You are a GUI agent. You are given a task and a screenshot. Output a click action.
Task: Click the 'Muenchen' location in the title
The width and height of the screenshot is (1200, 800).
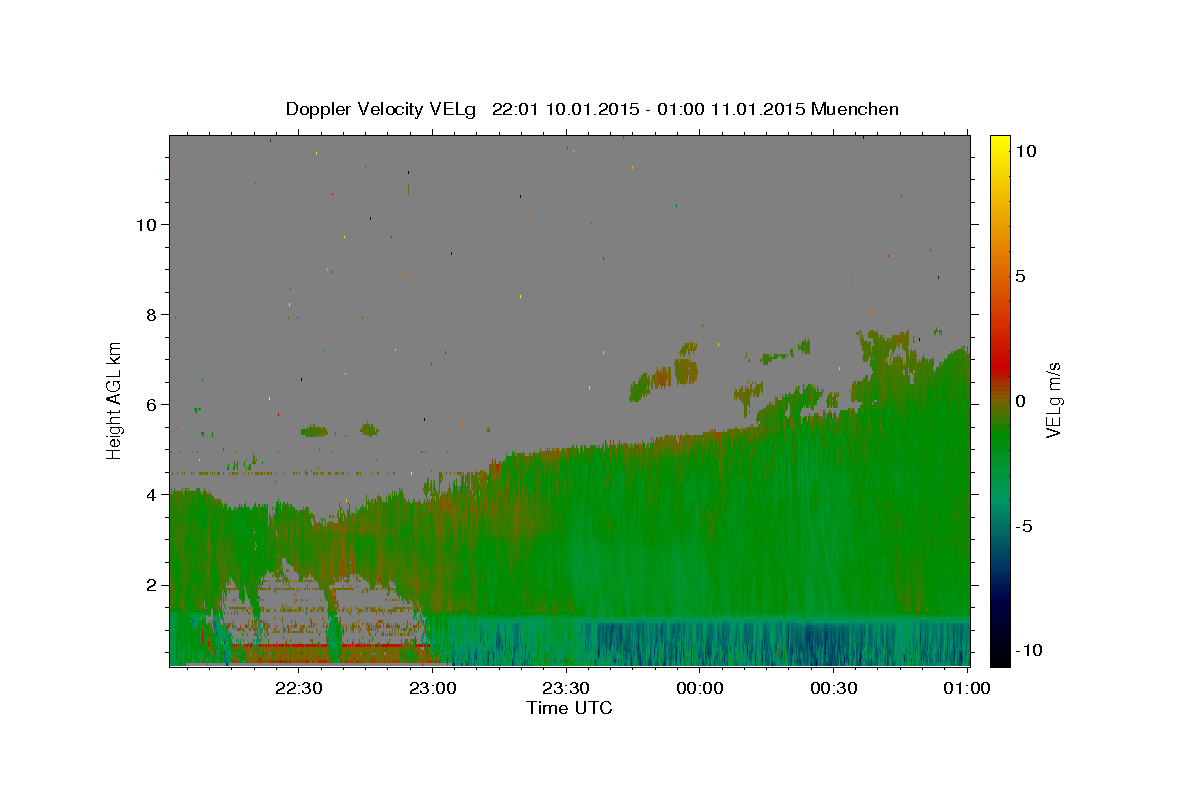[855, 109]
